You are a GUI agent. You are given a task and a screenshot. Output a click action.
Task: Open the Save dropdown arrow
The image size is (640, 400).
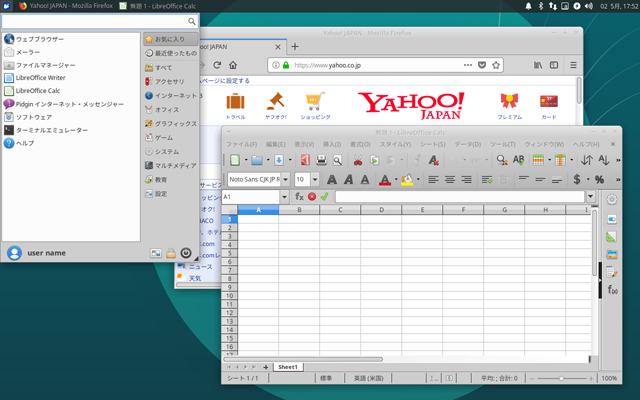point(290,160)
